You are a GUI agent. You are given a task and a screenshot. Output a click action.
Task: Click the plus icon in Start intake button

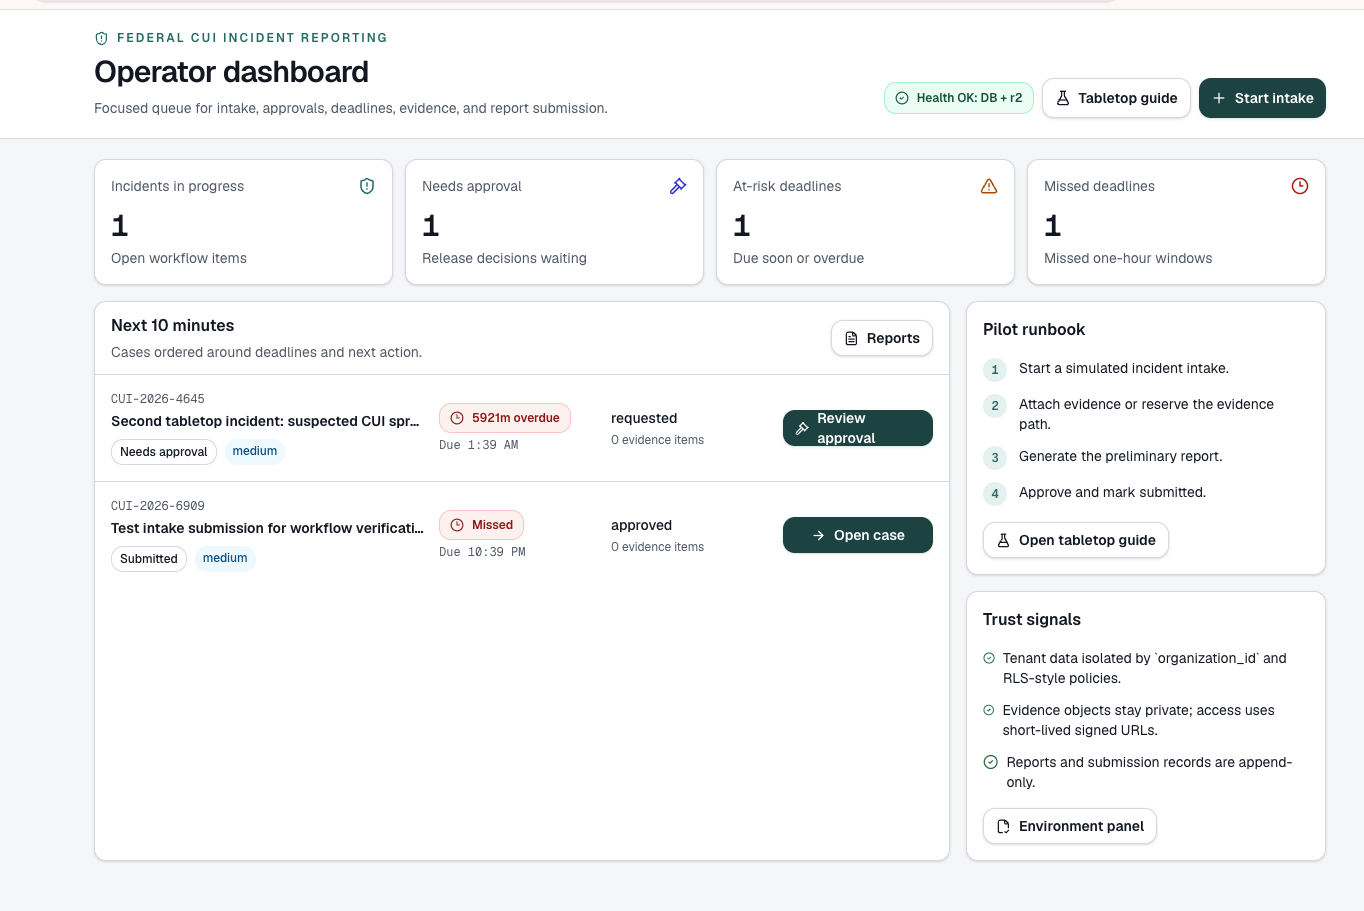(x=1219, y=98)
